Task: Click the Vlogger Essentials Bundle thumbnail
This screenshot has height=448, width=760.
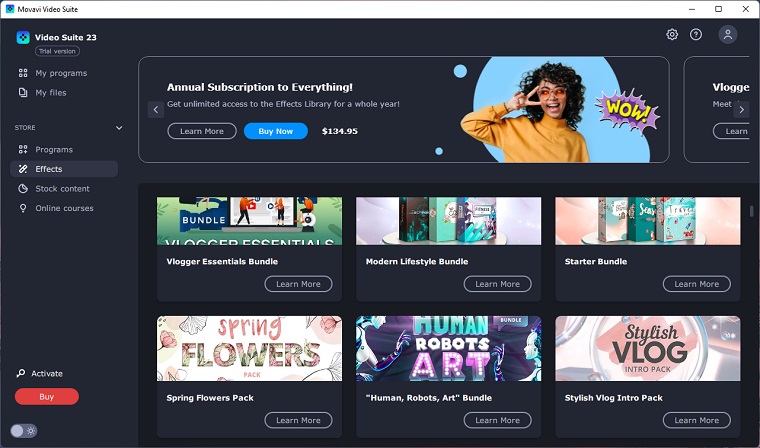Action: (250, 221)
